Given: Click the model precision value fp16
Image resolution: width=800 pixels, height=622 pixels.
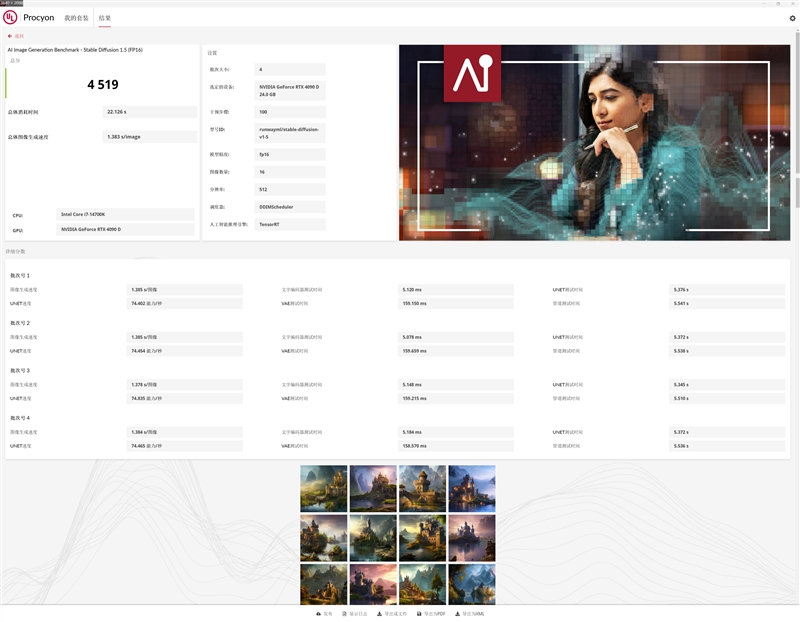Looking at the screenshot, I should click(x=290, y=154).
